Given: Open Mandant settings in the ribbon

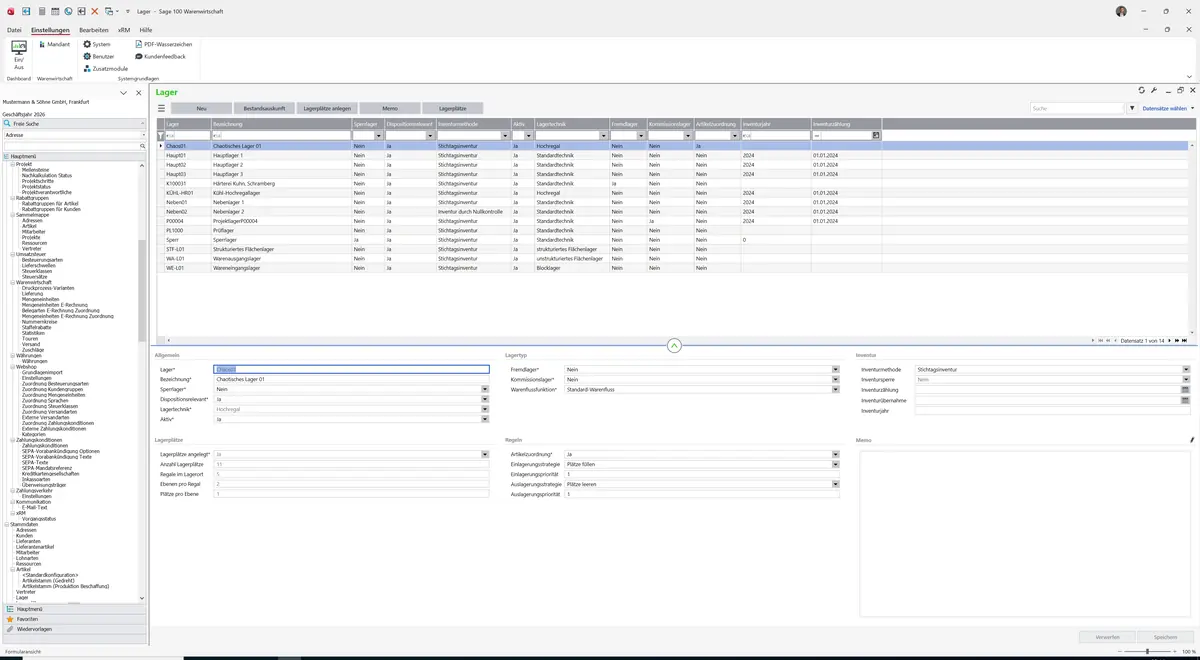Looking at the screenshot, I should (55, 44).
